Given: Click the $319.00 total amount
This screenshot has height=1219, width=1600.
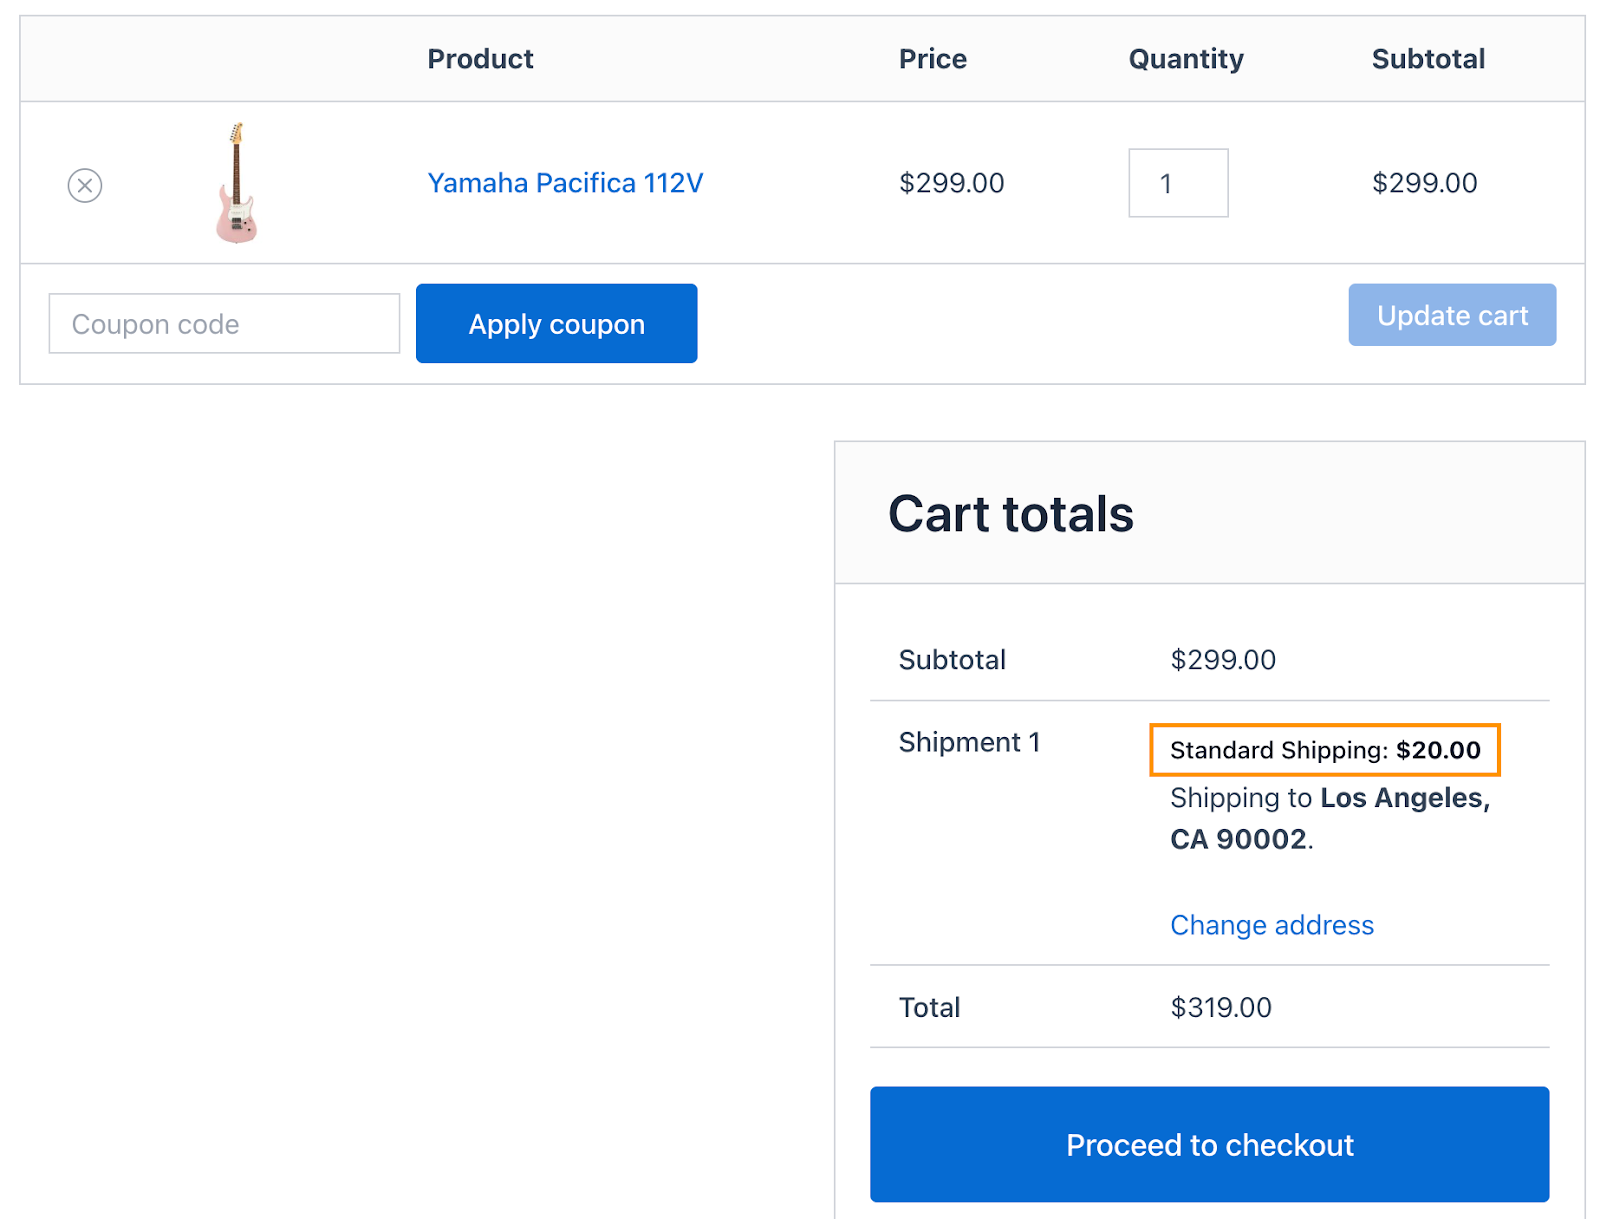Looking at the screenshot, I should [x=1220, y=1007].
